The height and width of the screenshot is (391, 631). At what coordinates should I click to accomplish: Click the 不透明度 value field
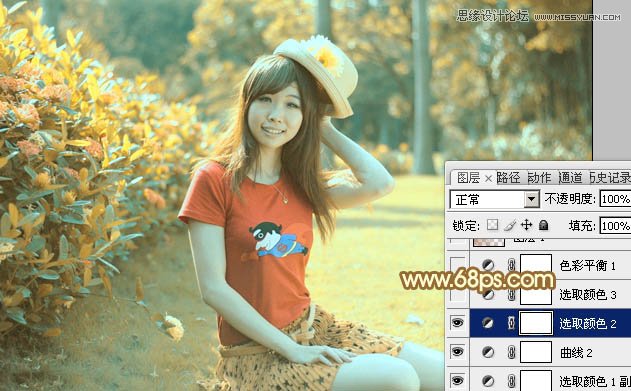click(x=615, y=199)
